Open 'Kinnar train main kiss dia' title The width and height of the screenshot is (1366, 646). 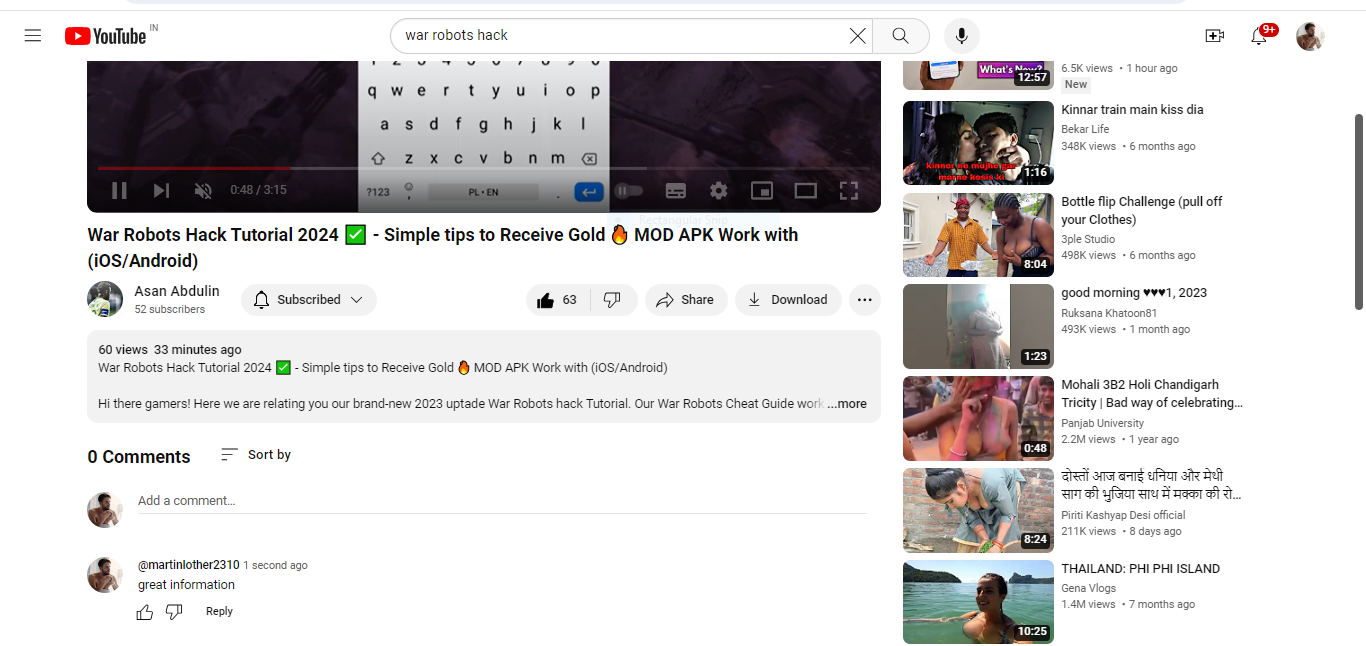[x=1132, y=110]
